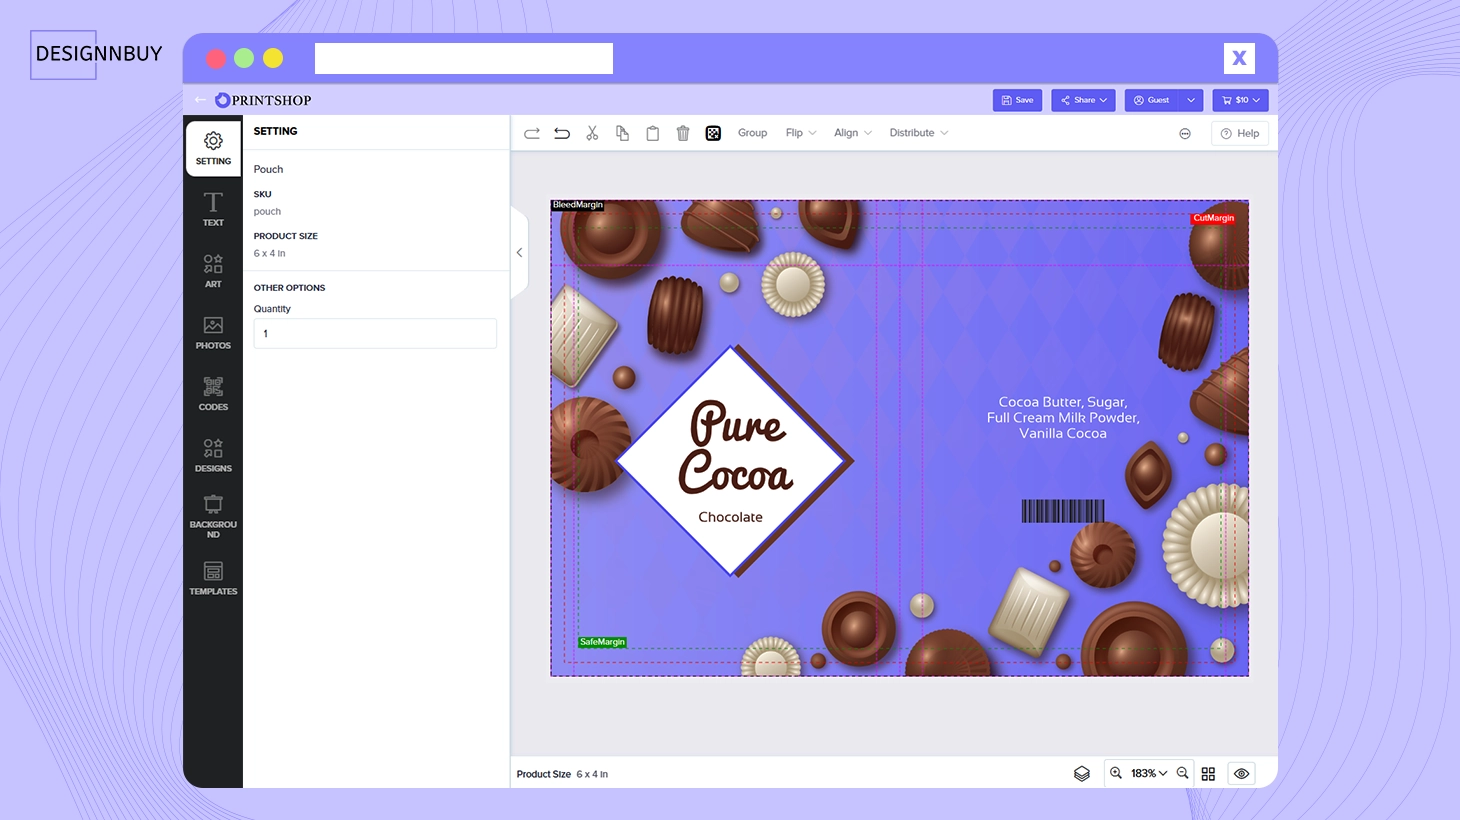Click the grid view toggle near zoom controls
The height and width of the screenshot is (820, 1460).
(1208, 772)
